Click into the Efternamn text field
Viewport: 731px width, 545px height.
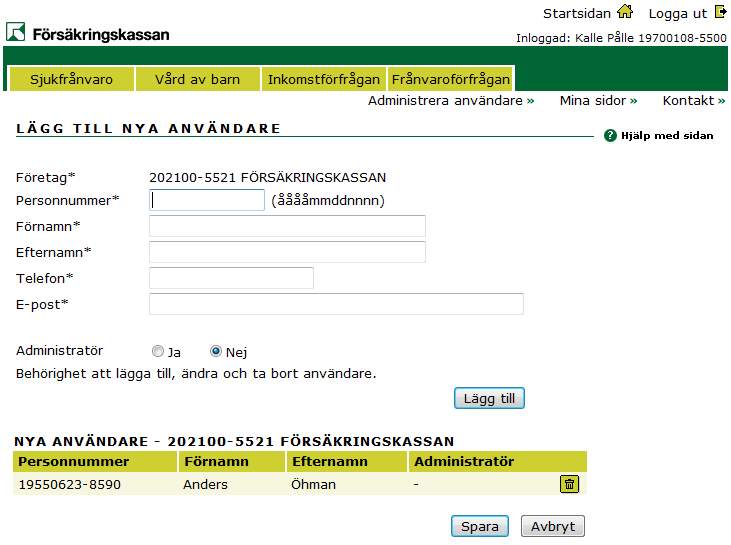287,252
